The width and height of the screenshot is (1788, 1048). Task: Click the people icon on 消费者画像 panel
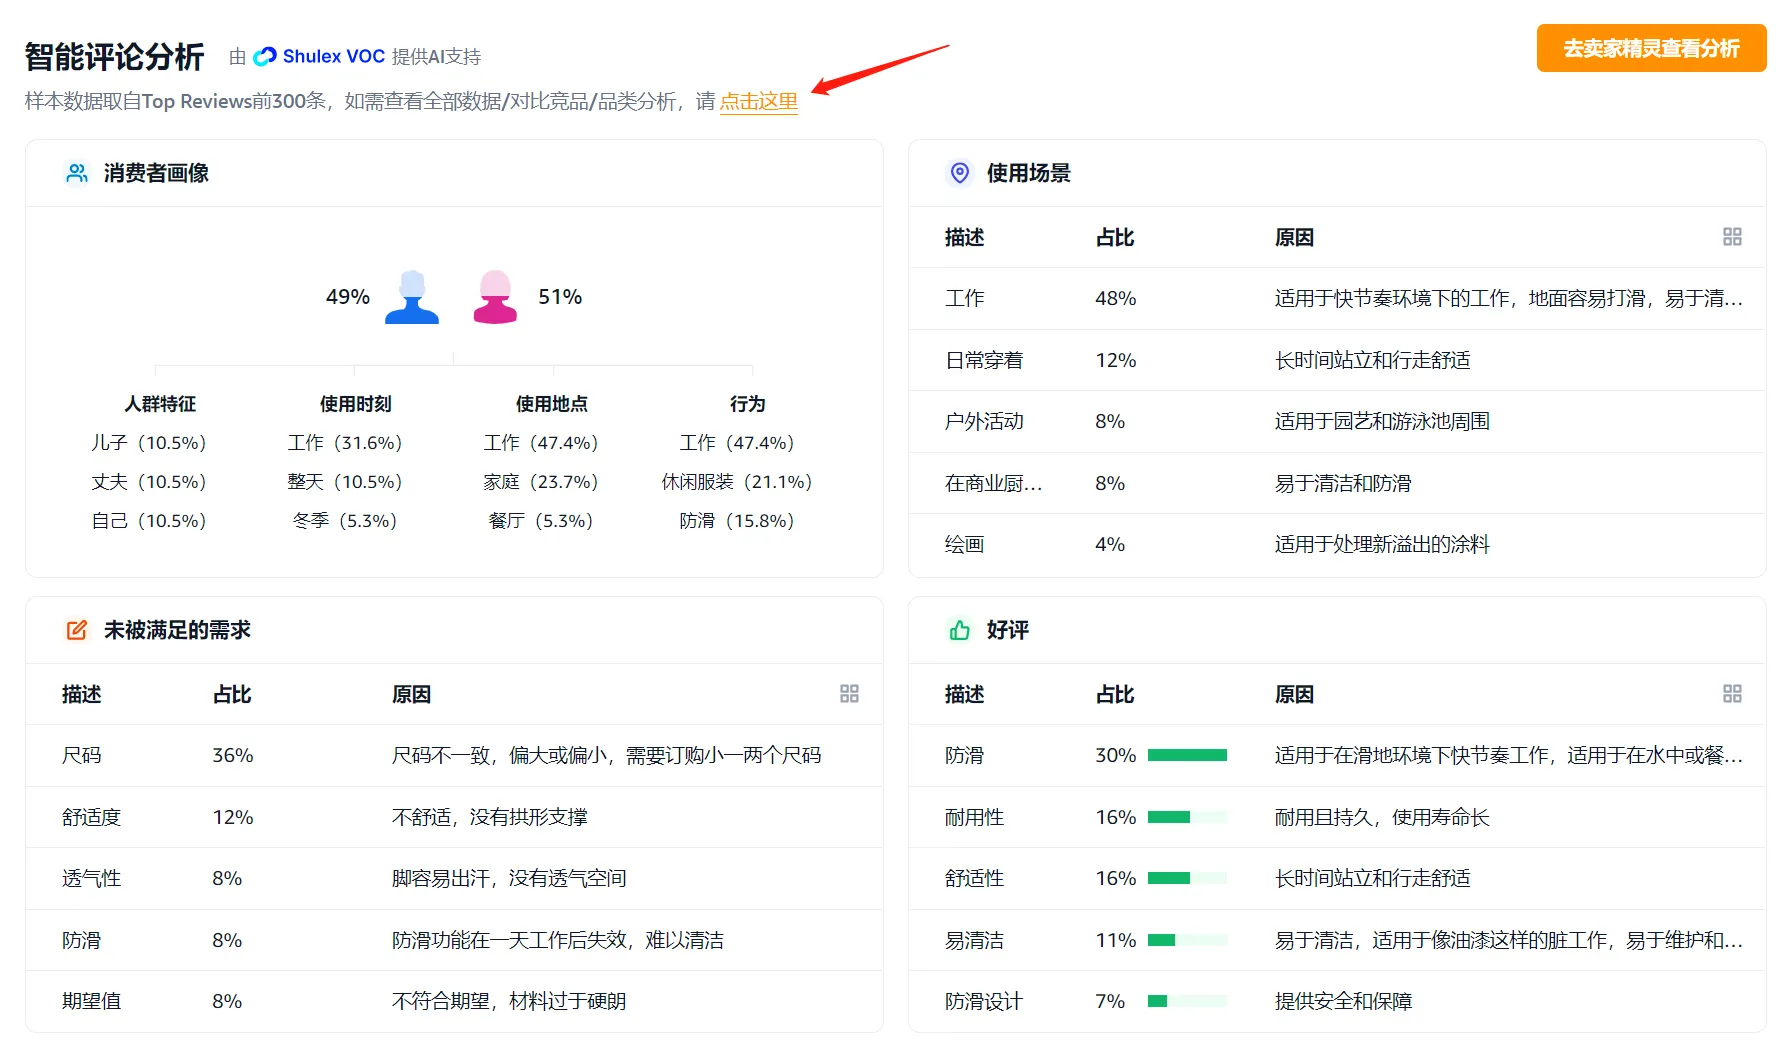coord(77,172)
